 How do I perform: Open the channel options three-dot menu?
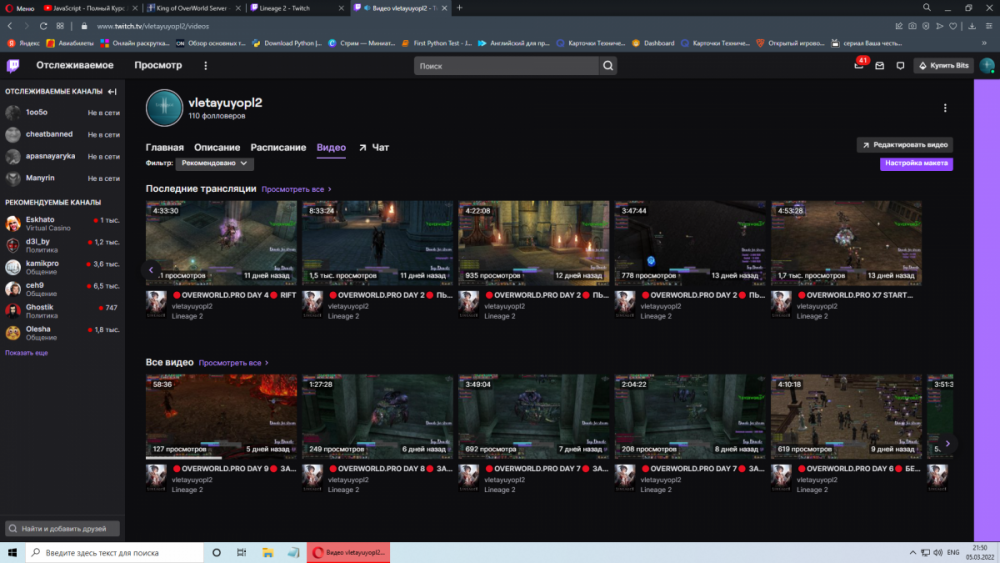(945, 108)
